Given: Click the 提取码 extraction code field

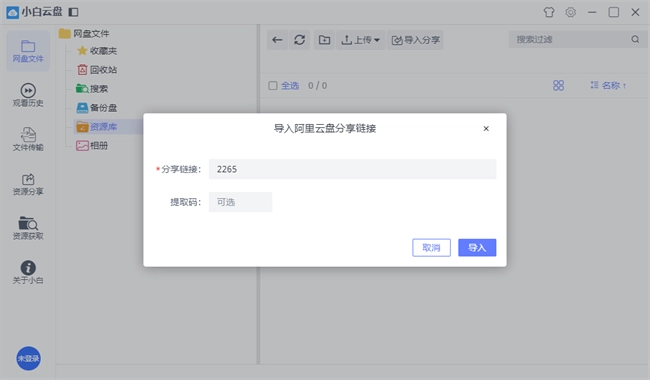Looking at the screenshot, I should click(240, 202).
